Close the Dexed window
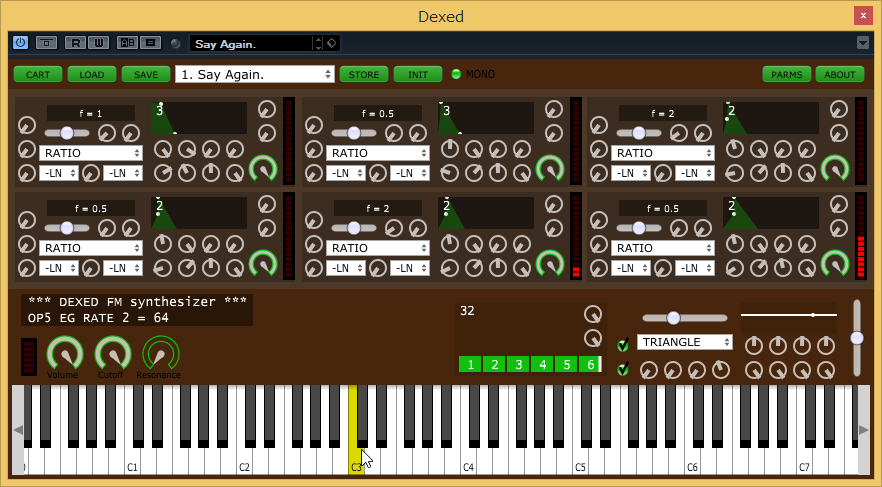 click(x=863, y=16)
